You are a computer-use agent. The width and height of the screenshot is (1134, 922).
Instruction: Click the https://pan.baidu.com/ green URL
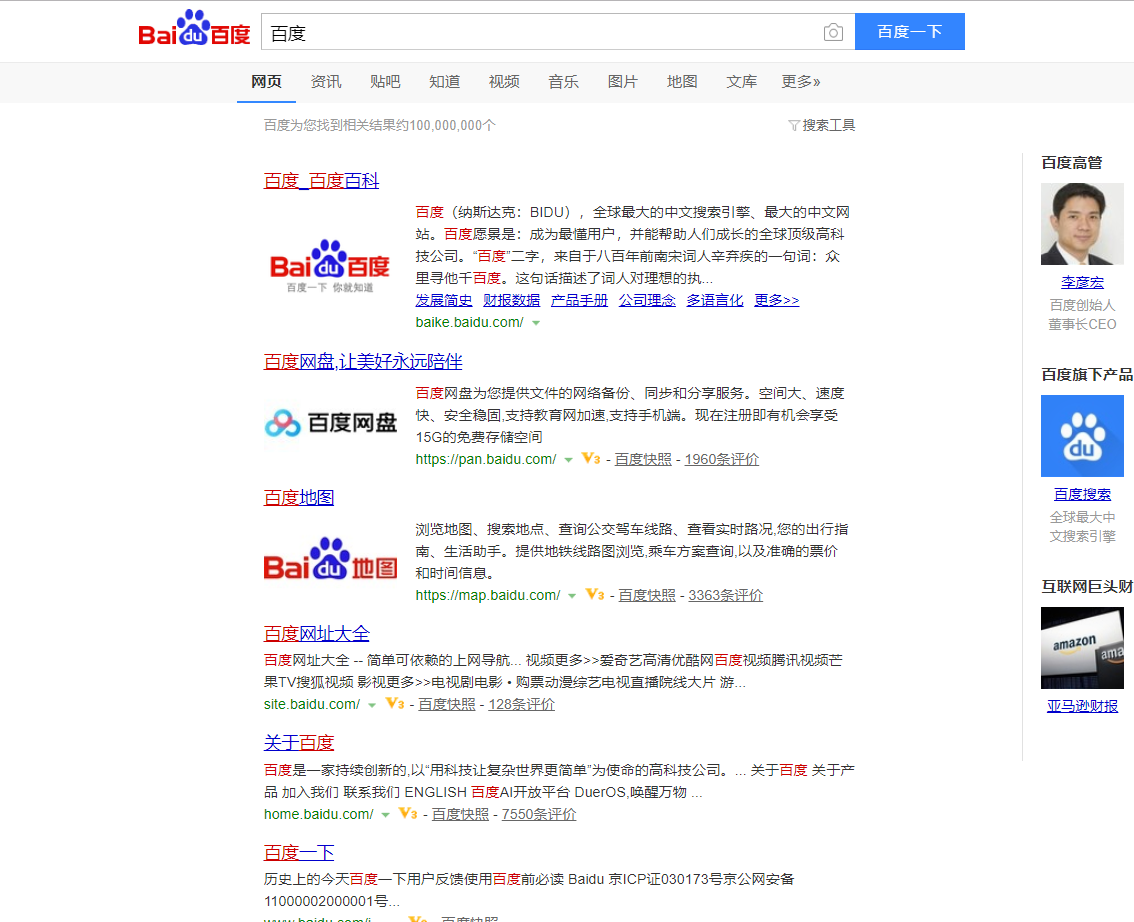(x=486, y=459)
